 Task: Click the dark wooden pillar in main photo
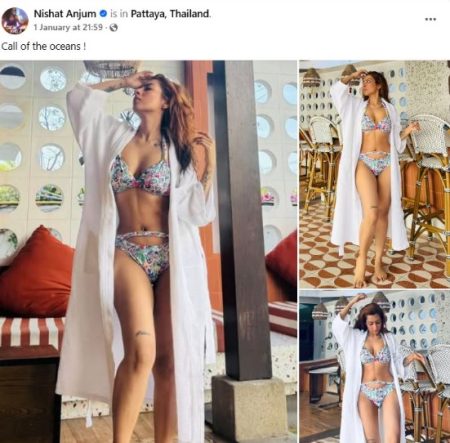coord(243,220)
